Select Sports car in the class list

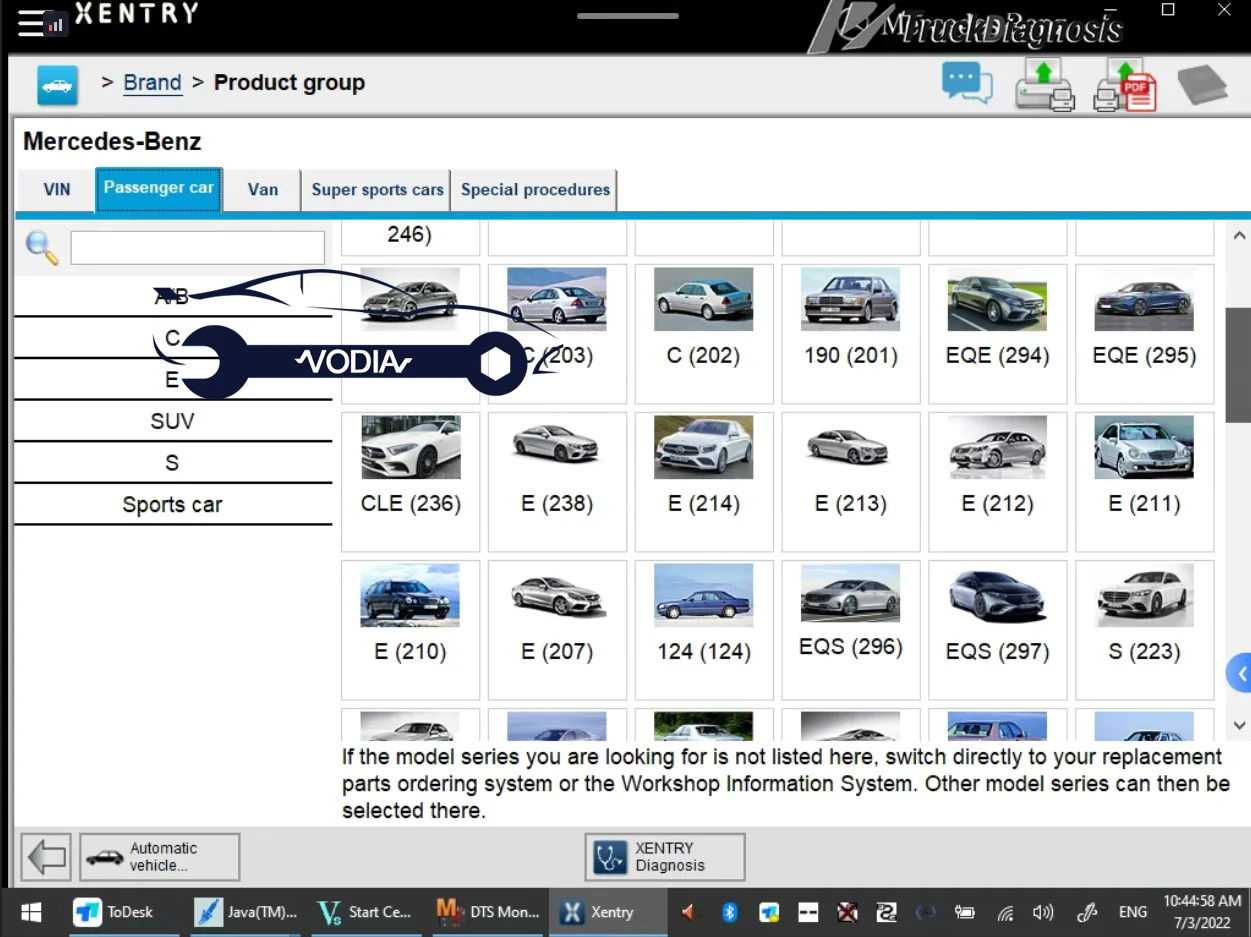[x=172, y=505]
